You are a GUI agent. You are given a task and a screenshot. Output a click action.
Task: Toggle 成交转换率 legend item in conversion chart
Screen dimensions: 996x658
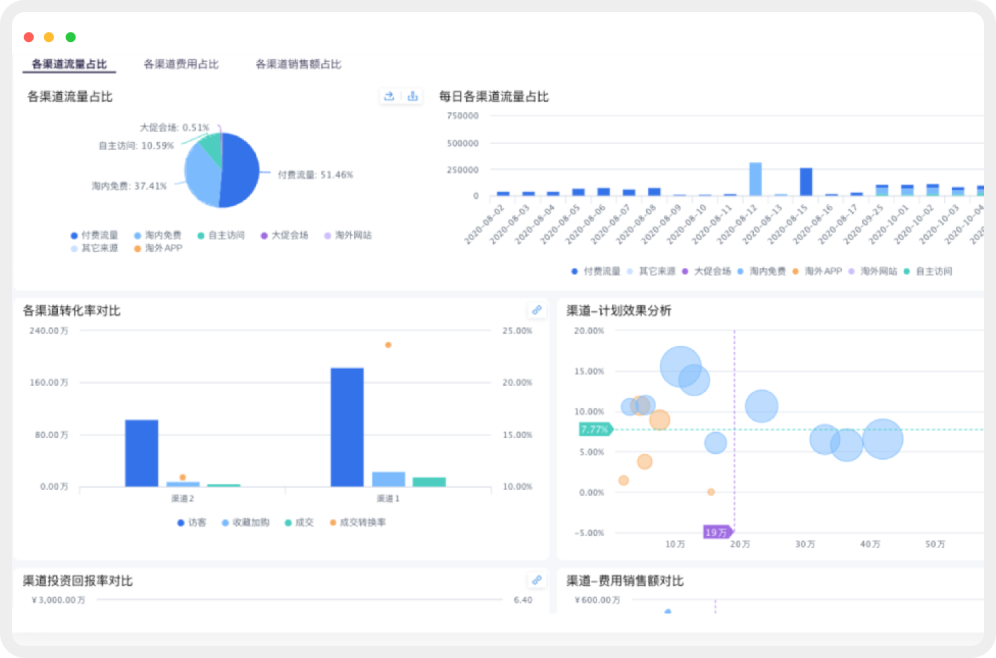(x=357, y=522)
